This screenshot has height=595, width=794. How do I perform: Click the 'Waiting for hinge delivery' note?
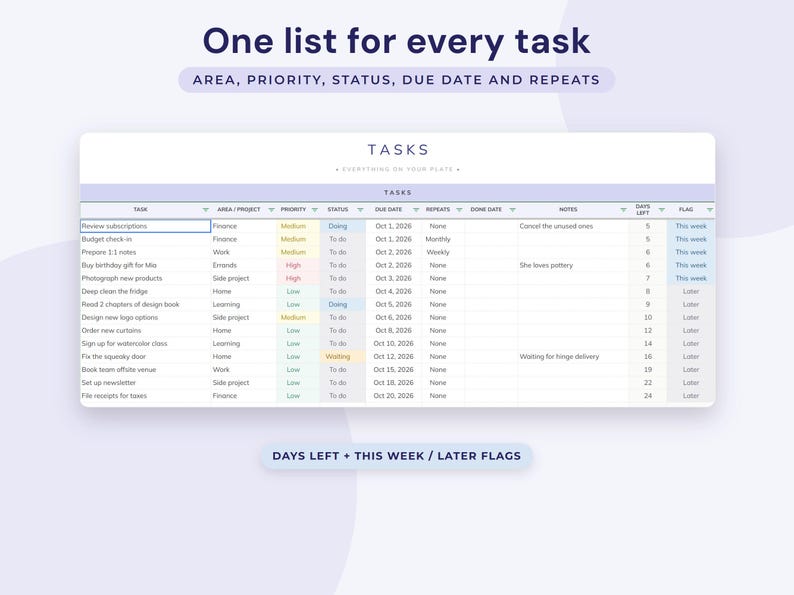(573, 356)
